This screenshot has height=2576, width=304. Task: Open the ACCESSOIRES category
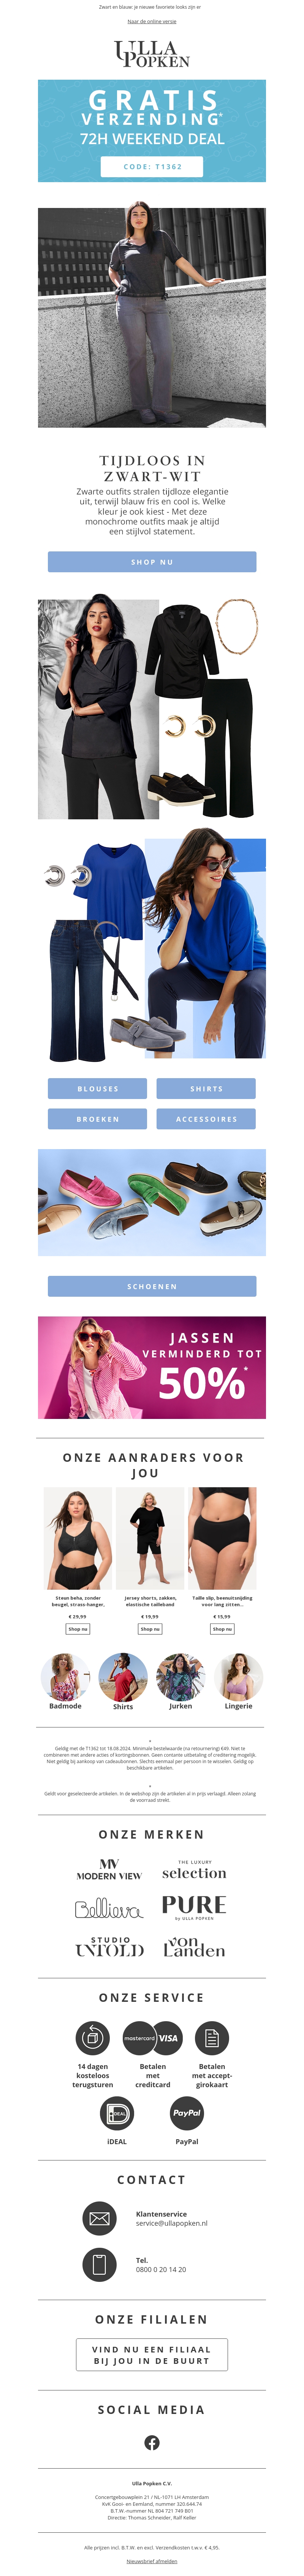point(206,1119)
